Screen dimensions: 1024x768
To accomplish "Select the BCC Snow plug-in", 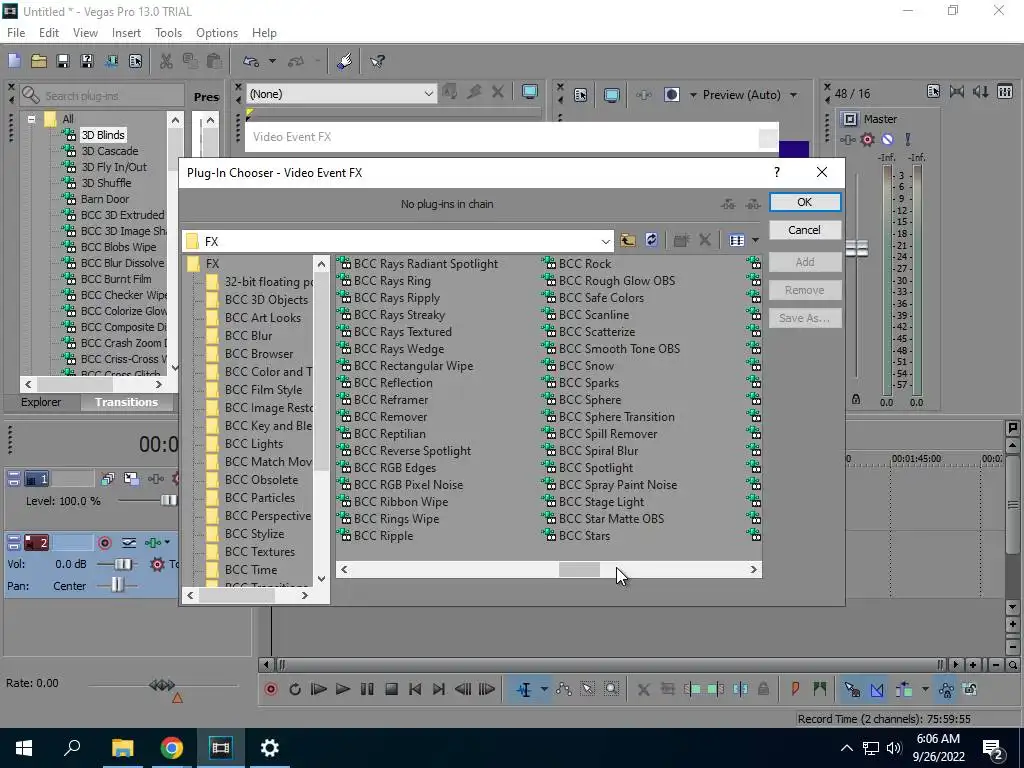I will (586, 366).
